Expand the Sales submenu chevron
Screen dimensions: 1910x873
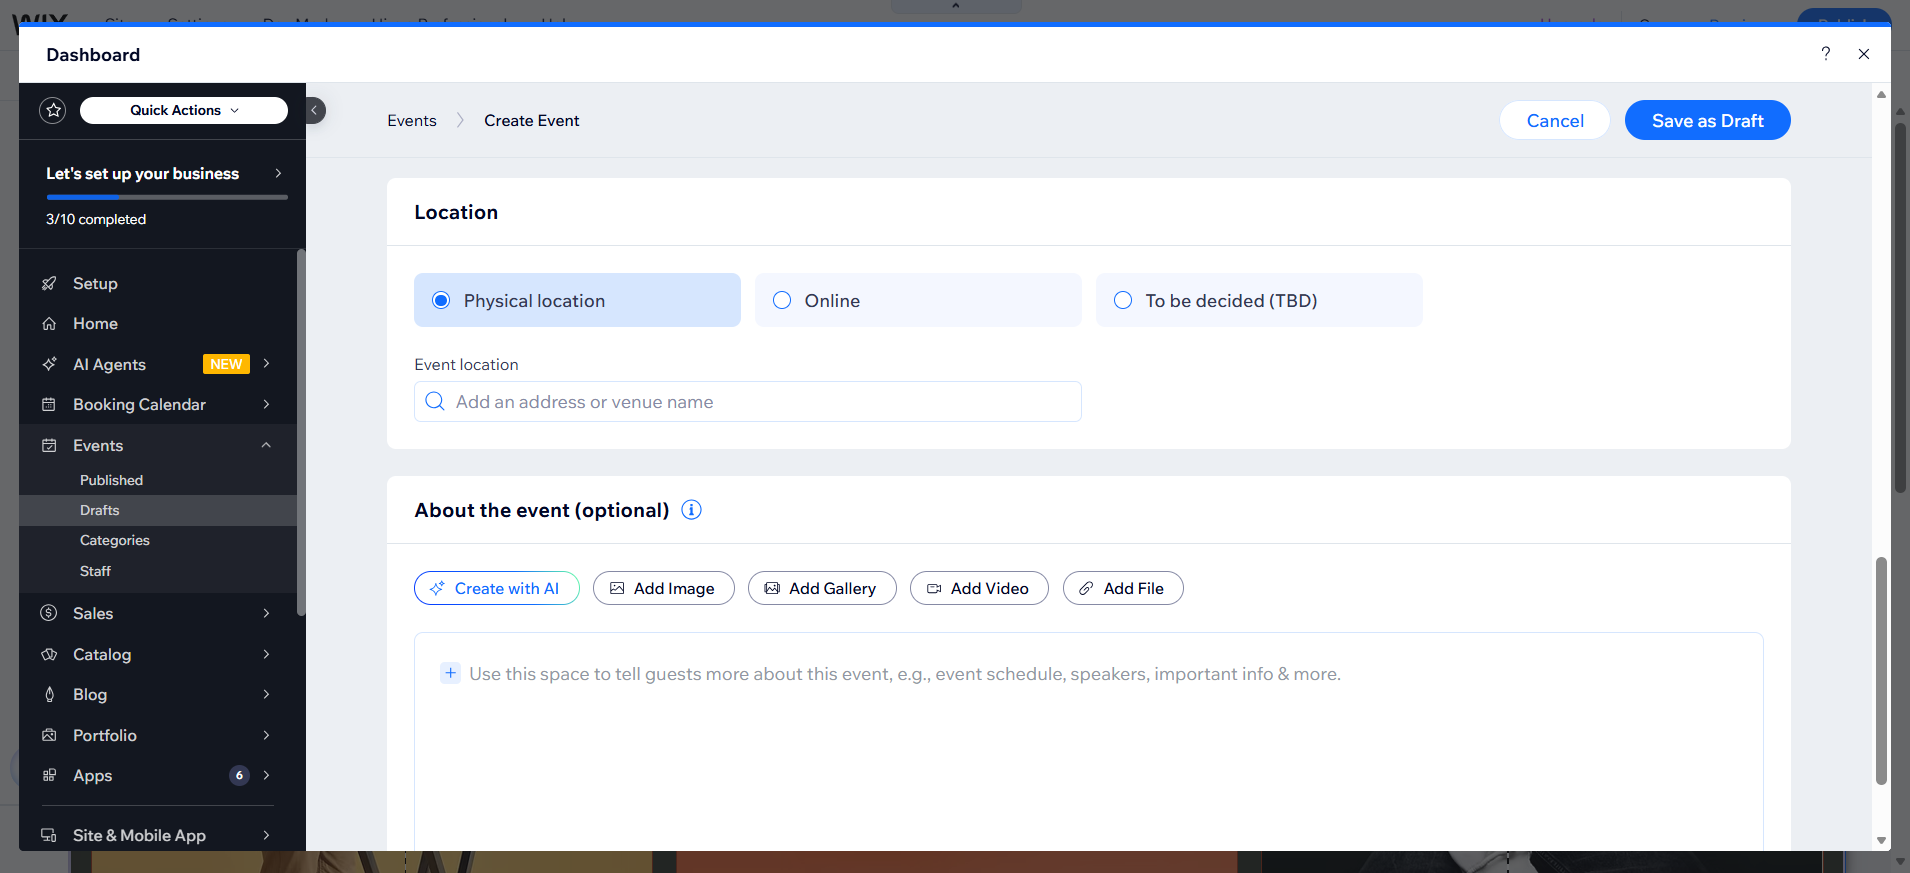(266, 613)
